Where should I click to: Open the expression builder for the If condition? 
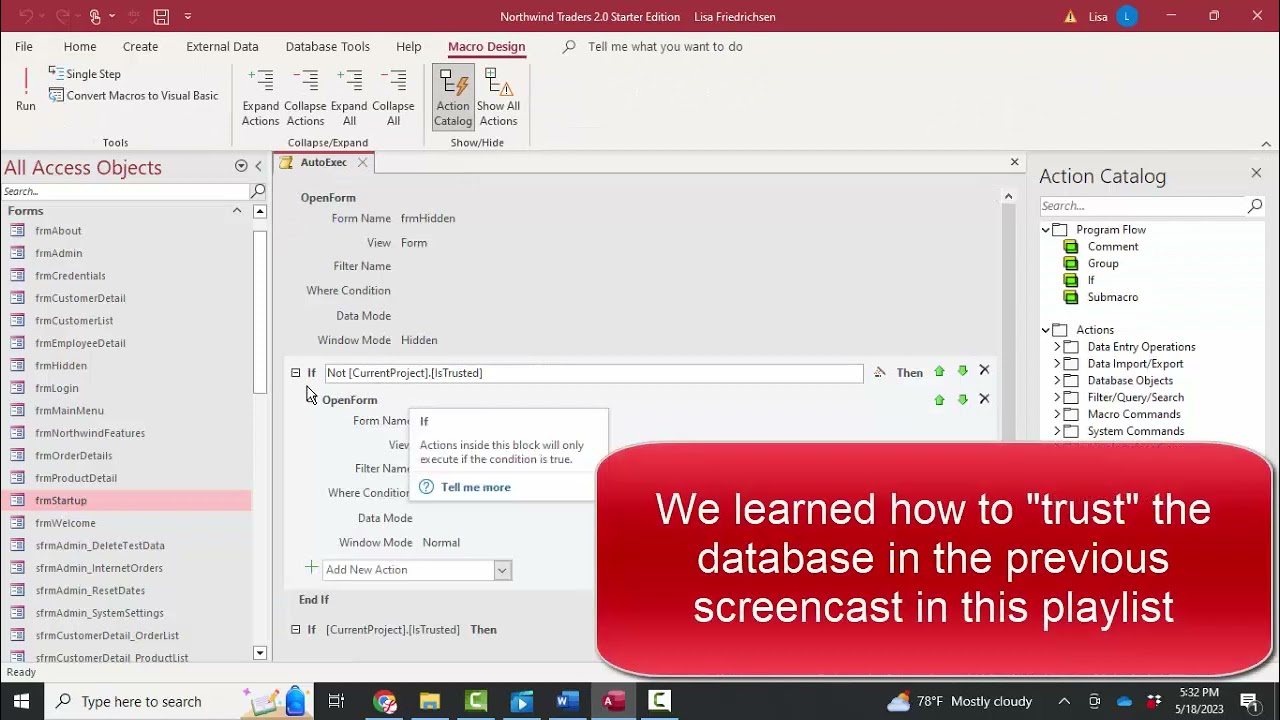coord(879,372)
